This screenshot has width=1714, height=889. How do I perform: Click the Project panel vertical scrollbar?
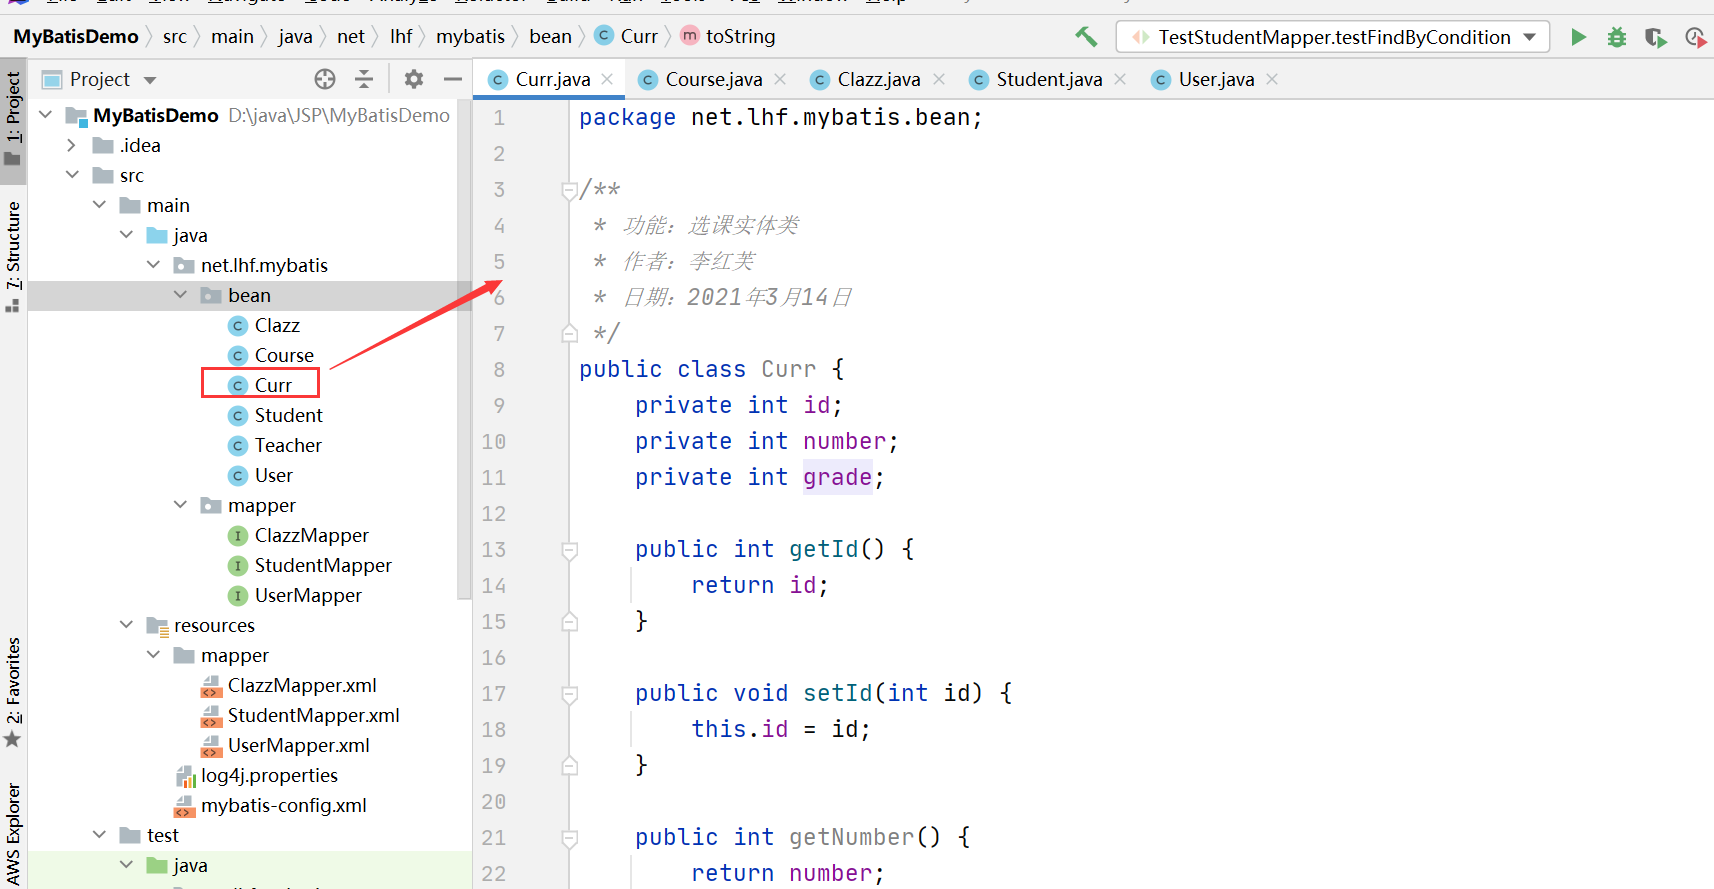[464, 350]
